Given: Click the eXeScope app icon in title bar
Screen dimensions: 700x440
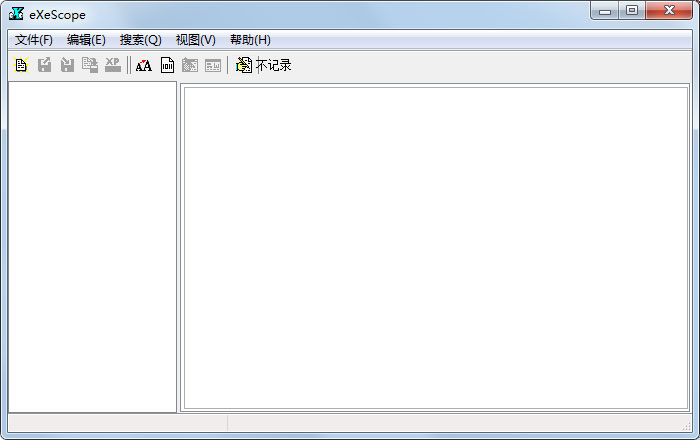Looking at the screenshot, I should click(x=16, y=14).
